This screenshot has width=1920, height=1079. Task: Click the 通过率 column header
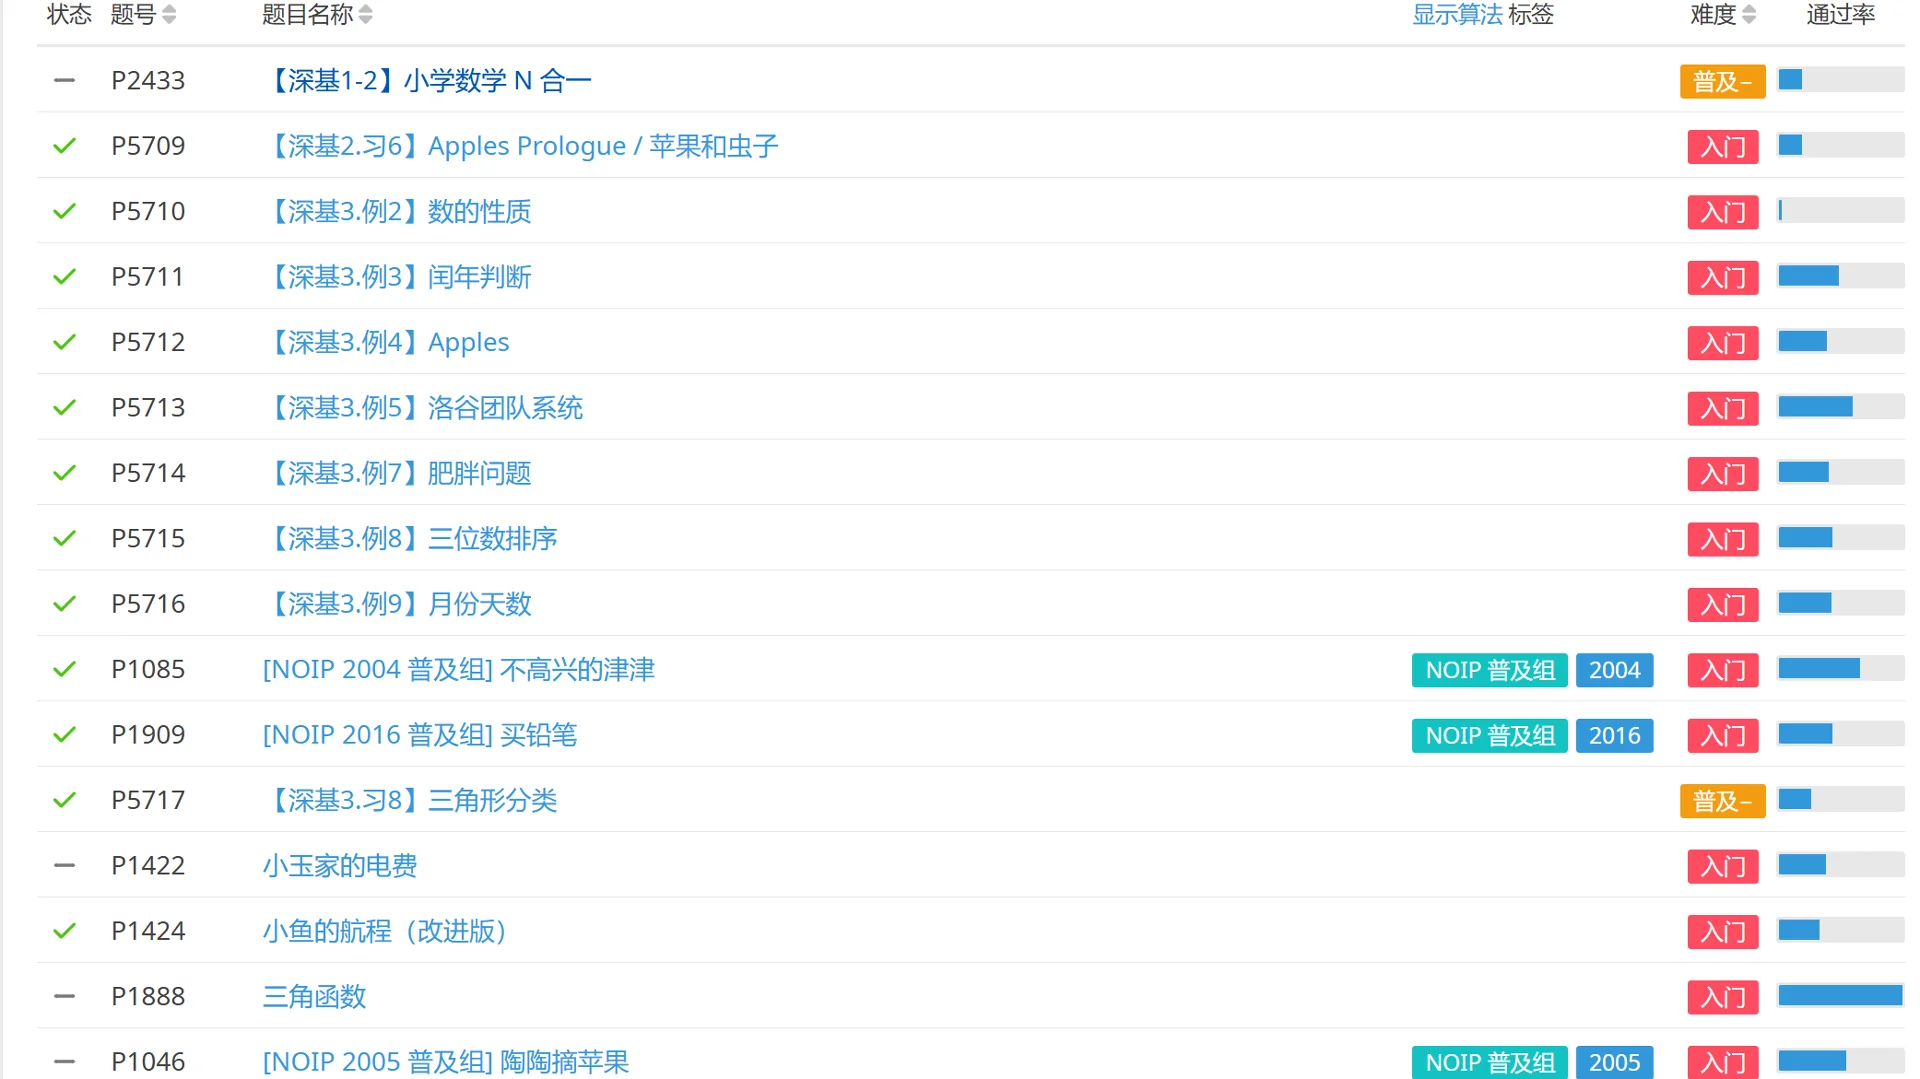pyautogui.click(x=1840, y=15)
